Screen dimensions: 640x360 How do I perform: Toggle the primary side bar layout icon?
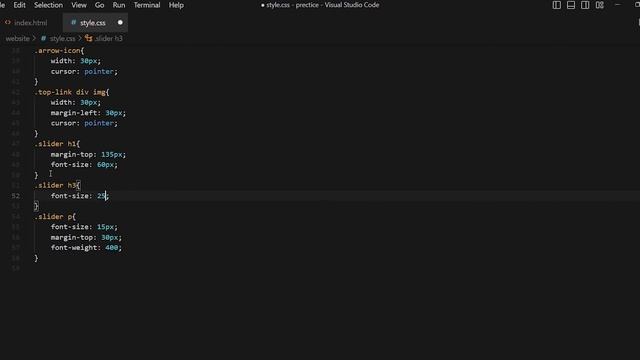[556, 5]
